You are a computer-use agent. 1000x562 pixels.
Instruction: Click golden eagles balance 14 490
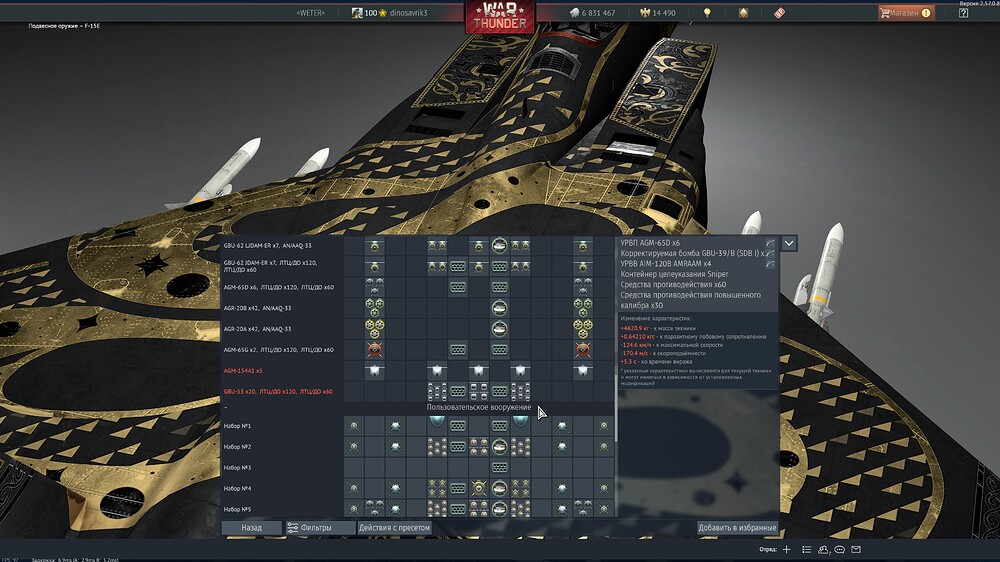click(x=658, y=13)
